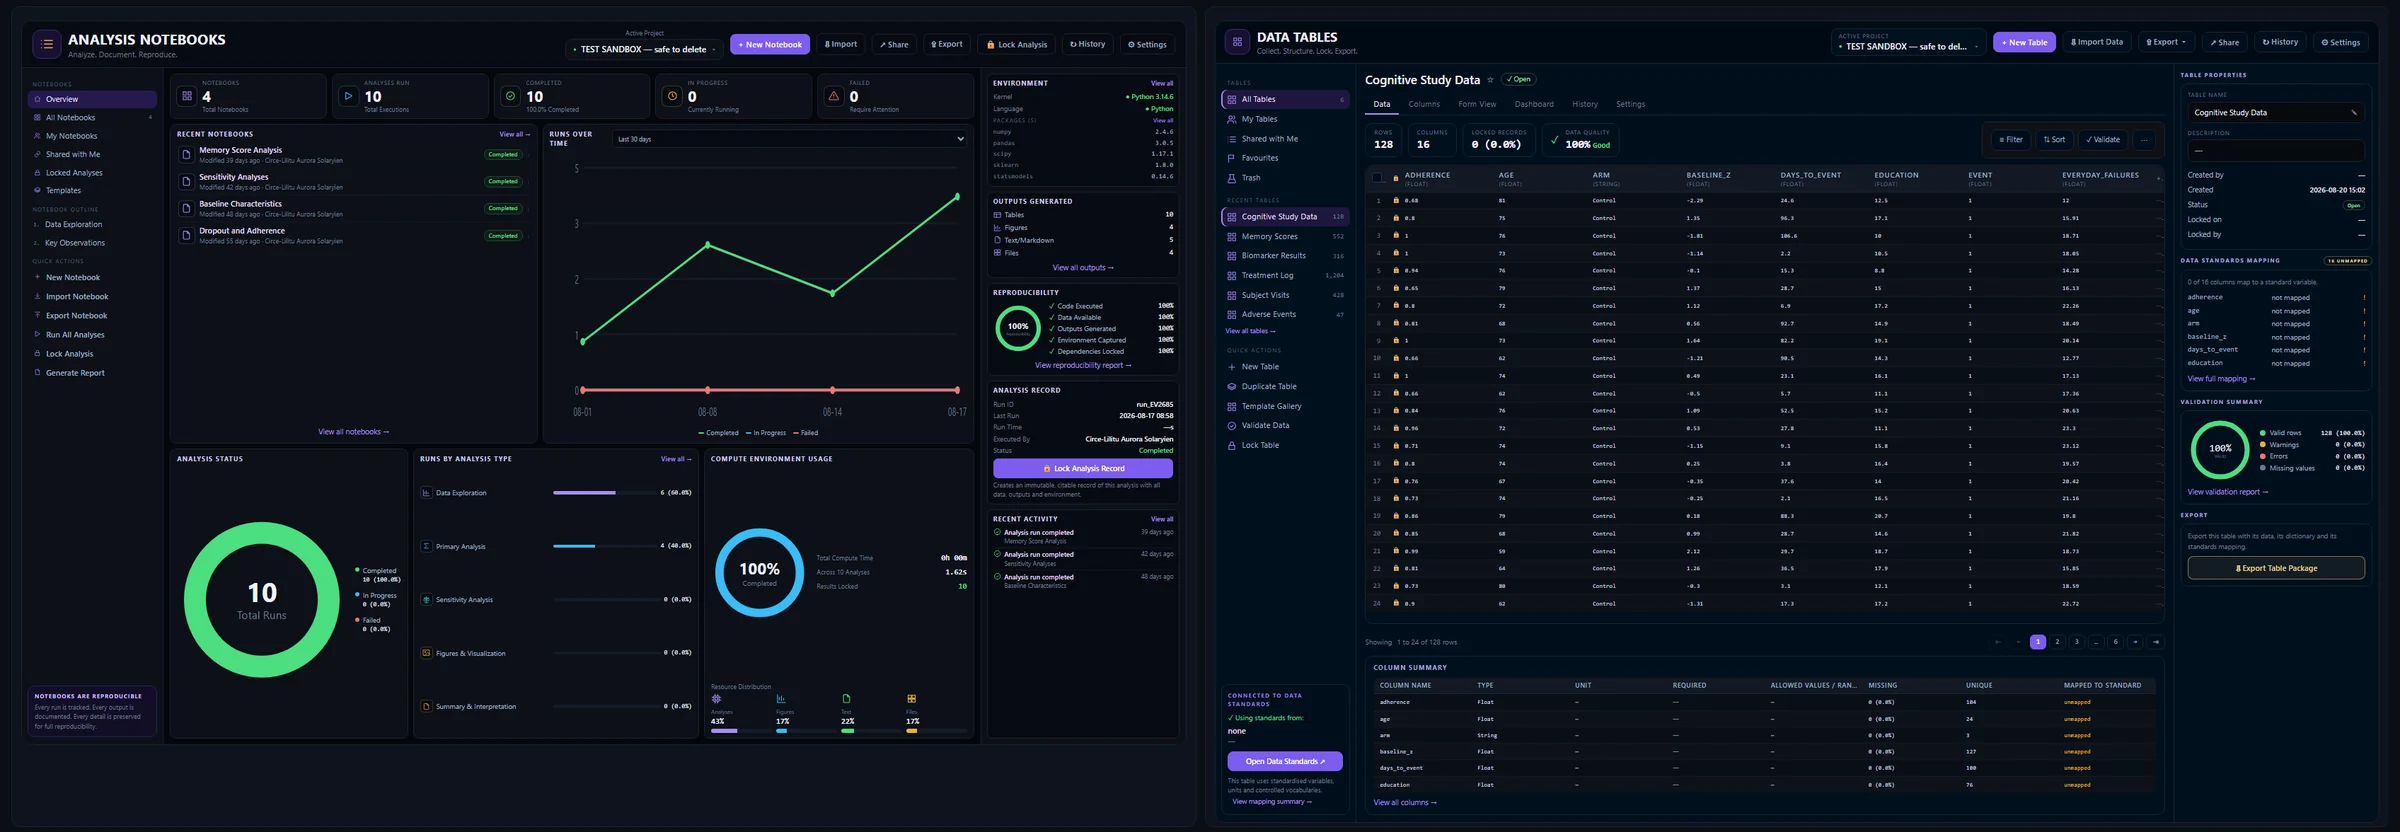Open the Dashboard tab of Cognitive Study Data
Image resolution: width=2400 pixels, height=832 pixels.
point(1534,104)
